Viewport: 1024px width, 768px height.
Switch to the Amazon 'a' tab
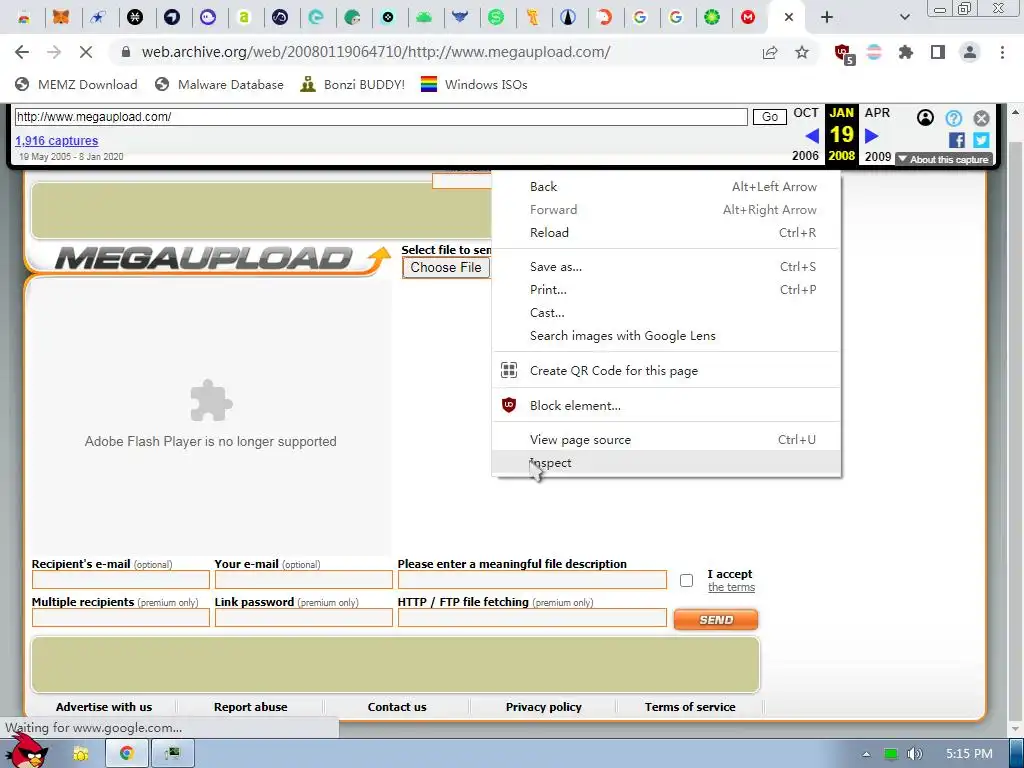[244, 17]
